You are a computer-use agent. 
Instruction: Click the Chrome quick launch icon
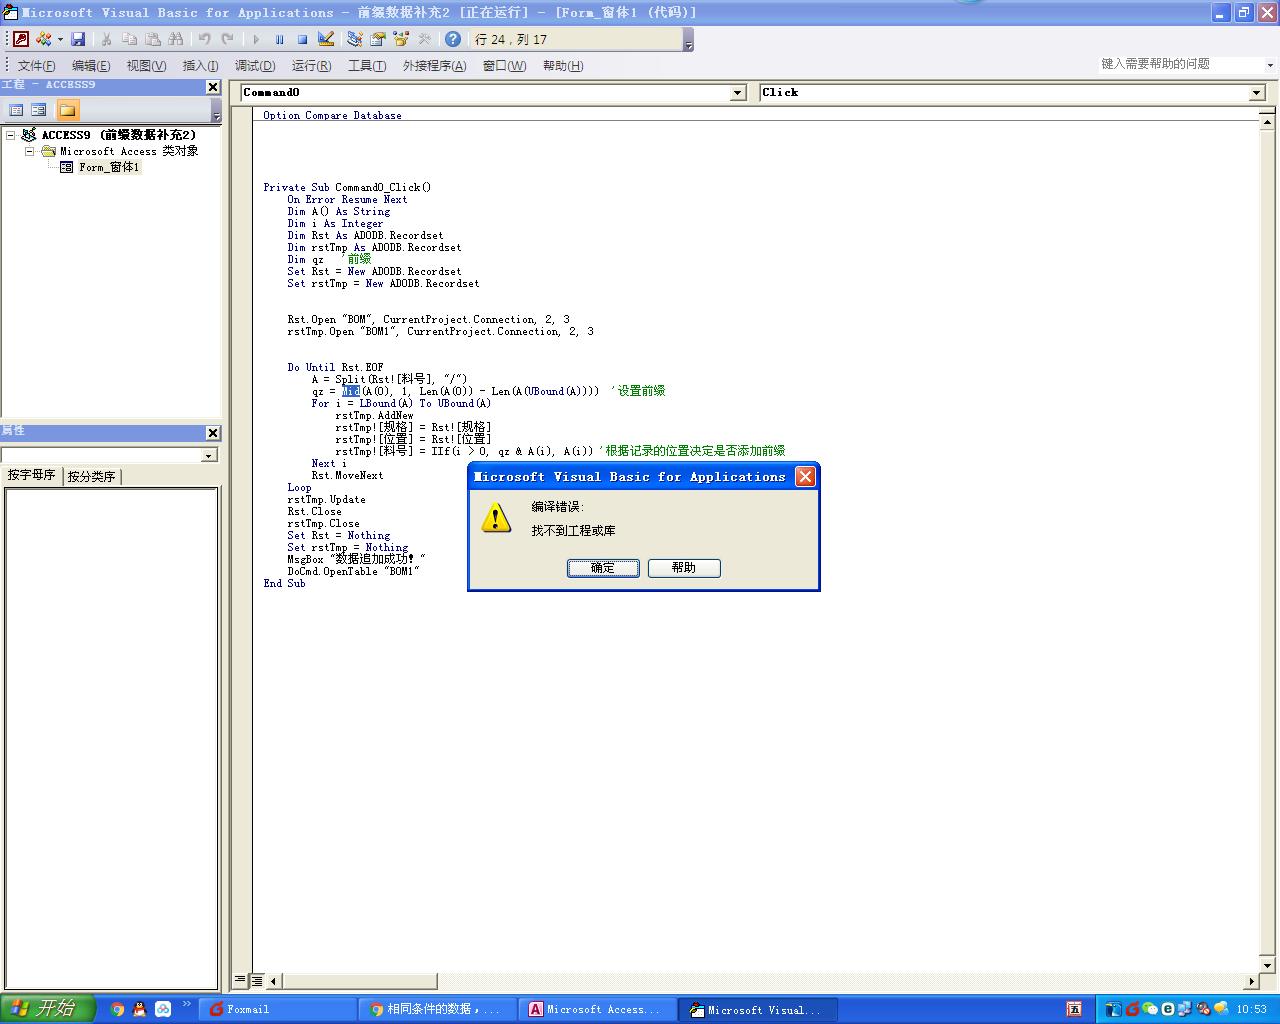(x=117, y=1010)
